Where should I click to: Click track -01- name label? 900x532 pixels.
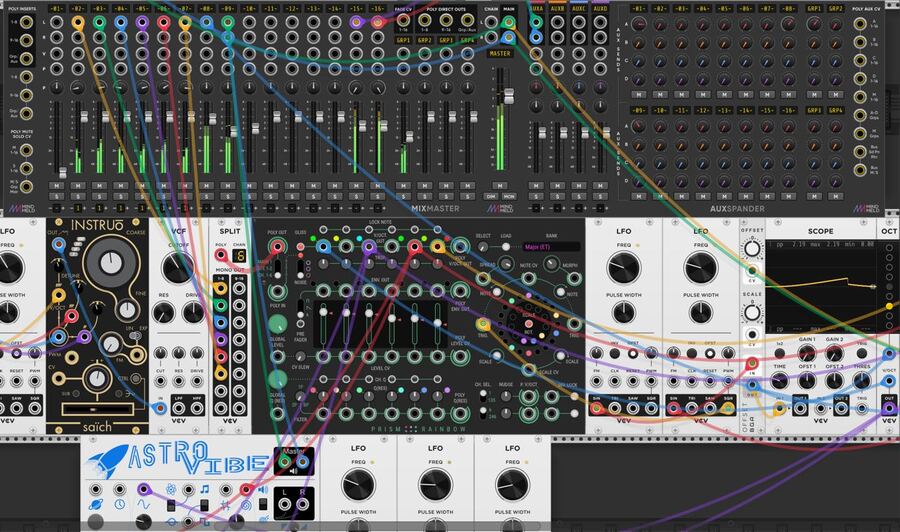pyautogui.click(x=56, y=9)
